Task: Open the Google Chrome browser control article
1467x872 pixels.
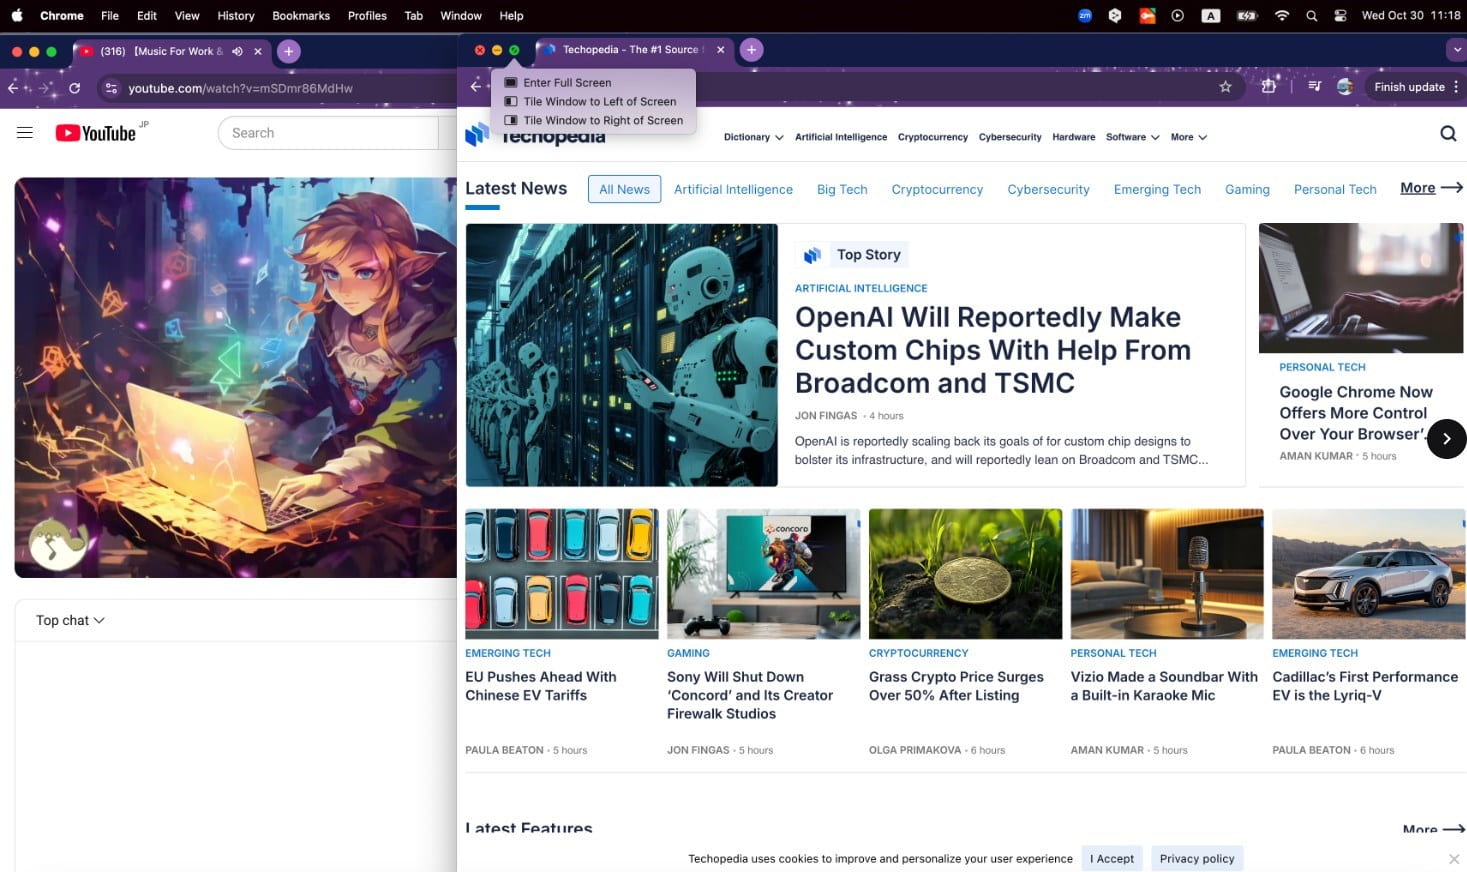Action: [1356, 413]
